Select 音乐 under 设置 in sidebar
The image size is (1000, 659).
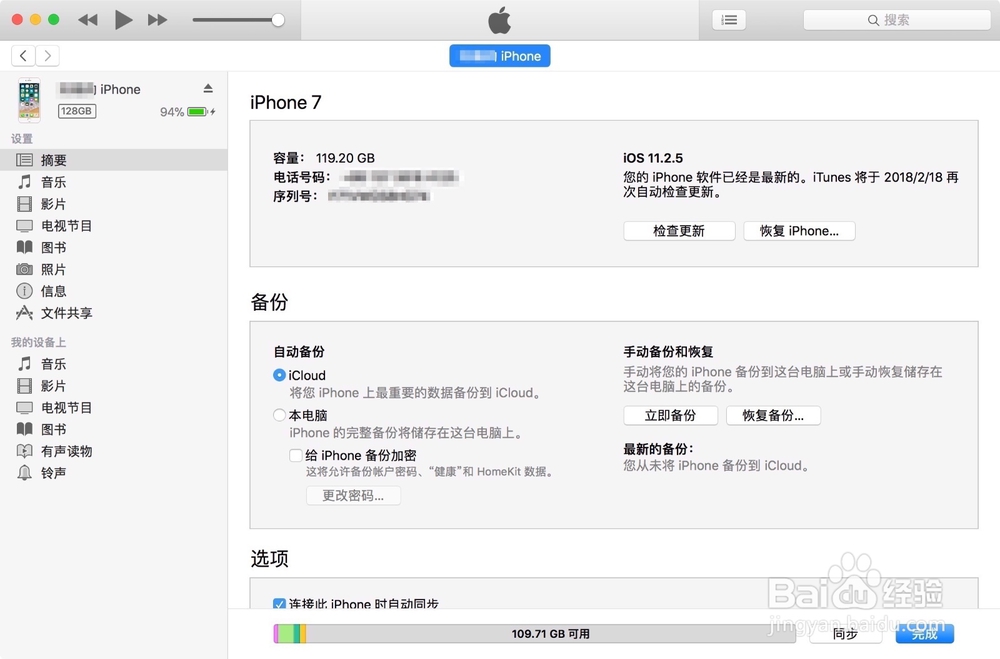coord(56,182)
